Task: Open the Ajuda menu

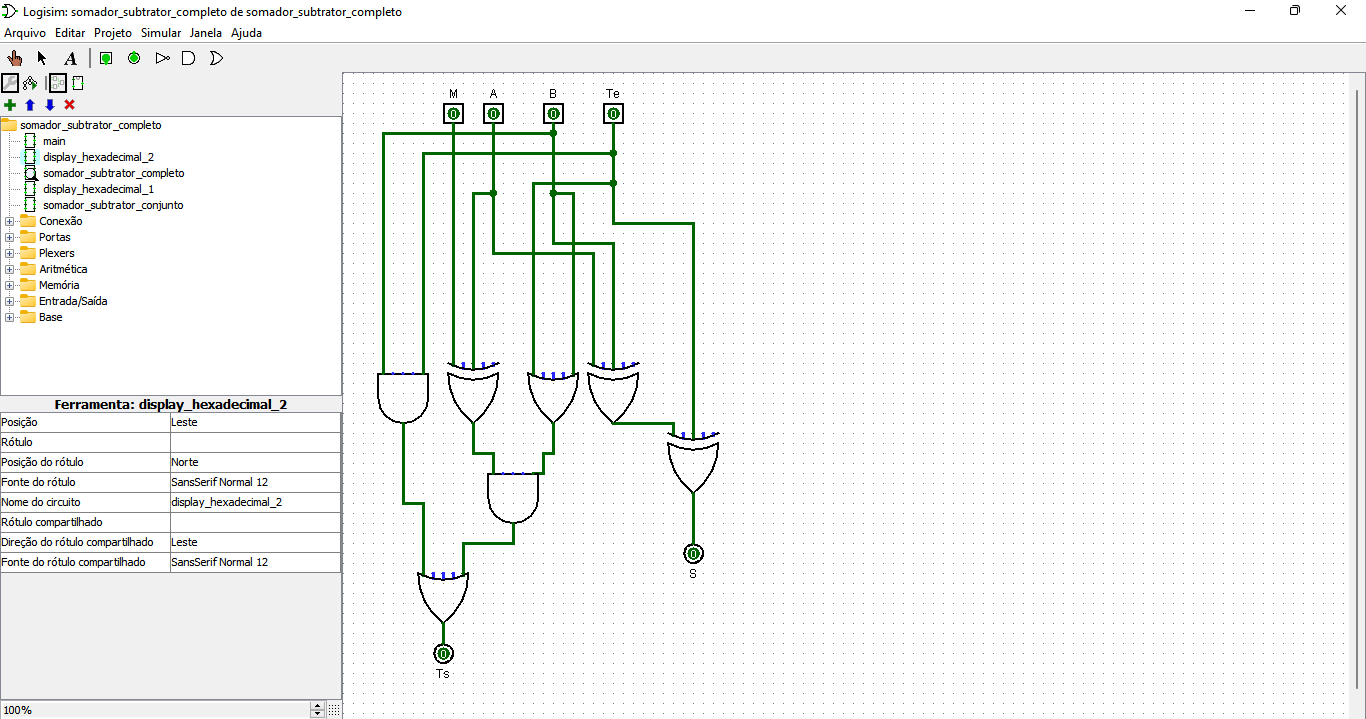Action: pyautogui.click(x=246, y=33)
